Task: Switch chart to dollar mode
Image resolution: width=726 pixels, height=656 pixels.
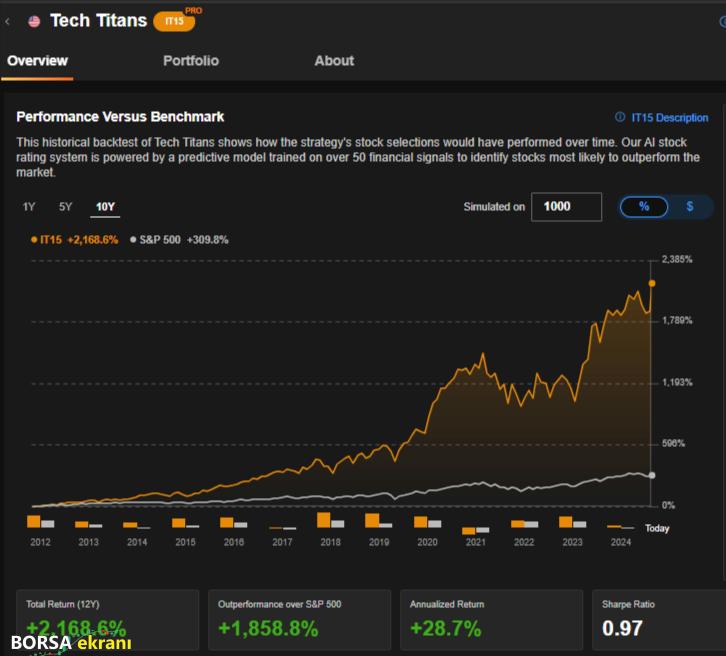Action: pos(689,206)
